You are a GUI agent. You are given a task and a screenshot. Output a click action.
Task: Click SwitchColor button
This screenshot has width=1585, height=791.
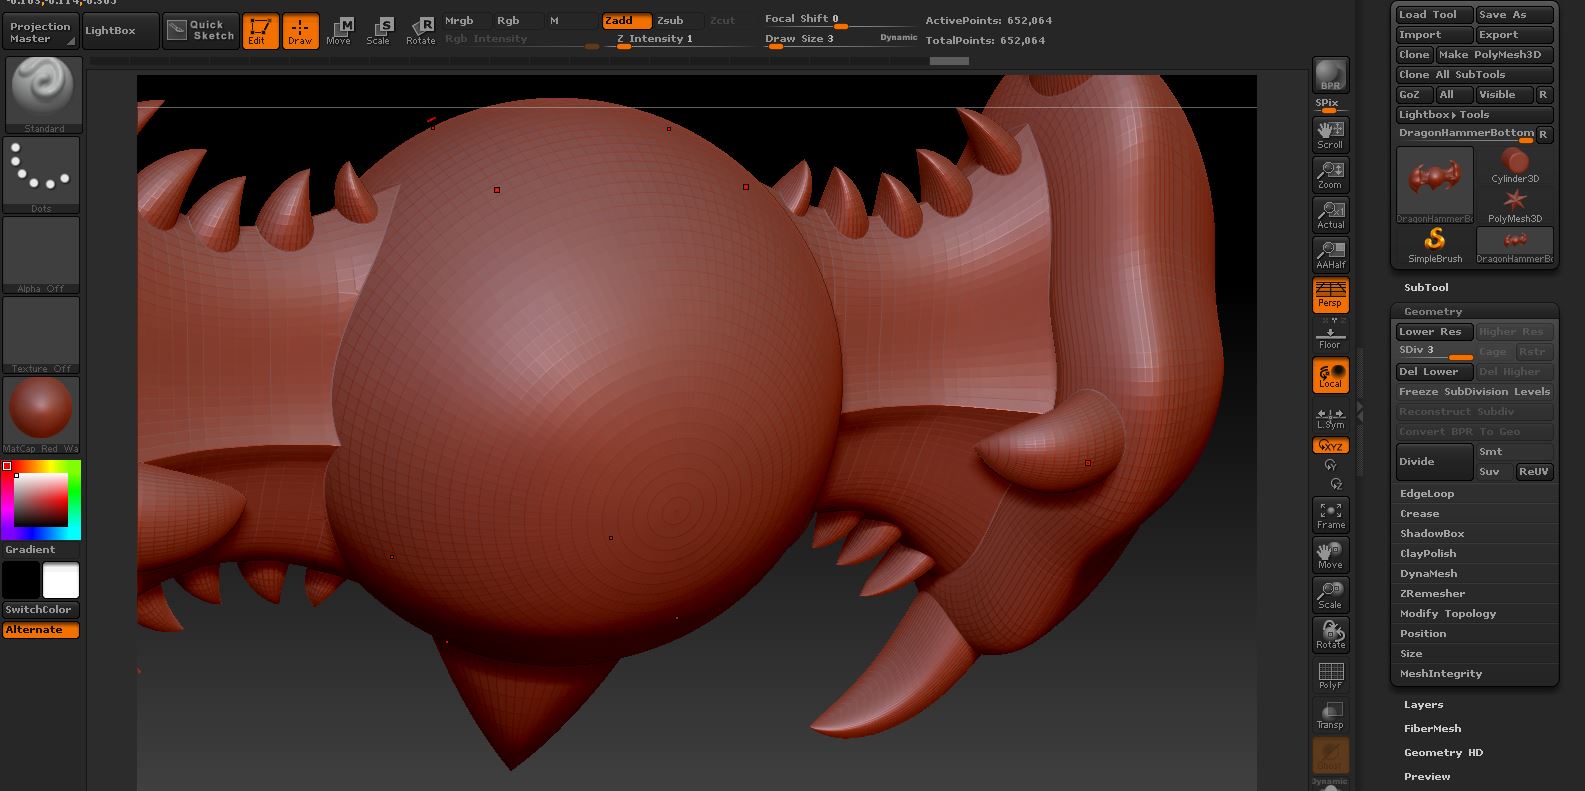coord(41,610)
